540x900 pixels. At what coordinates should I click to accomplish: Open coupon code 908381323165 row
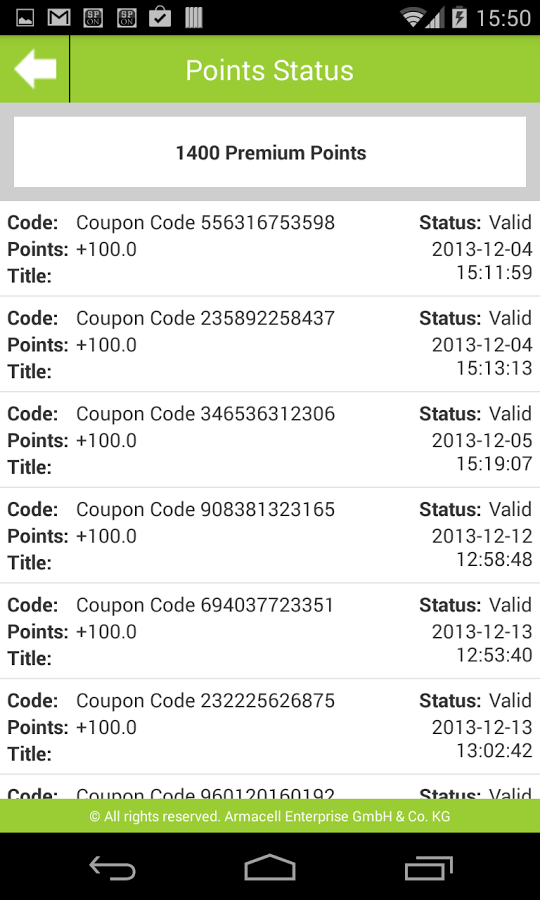tap(270, 536)
